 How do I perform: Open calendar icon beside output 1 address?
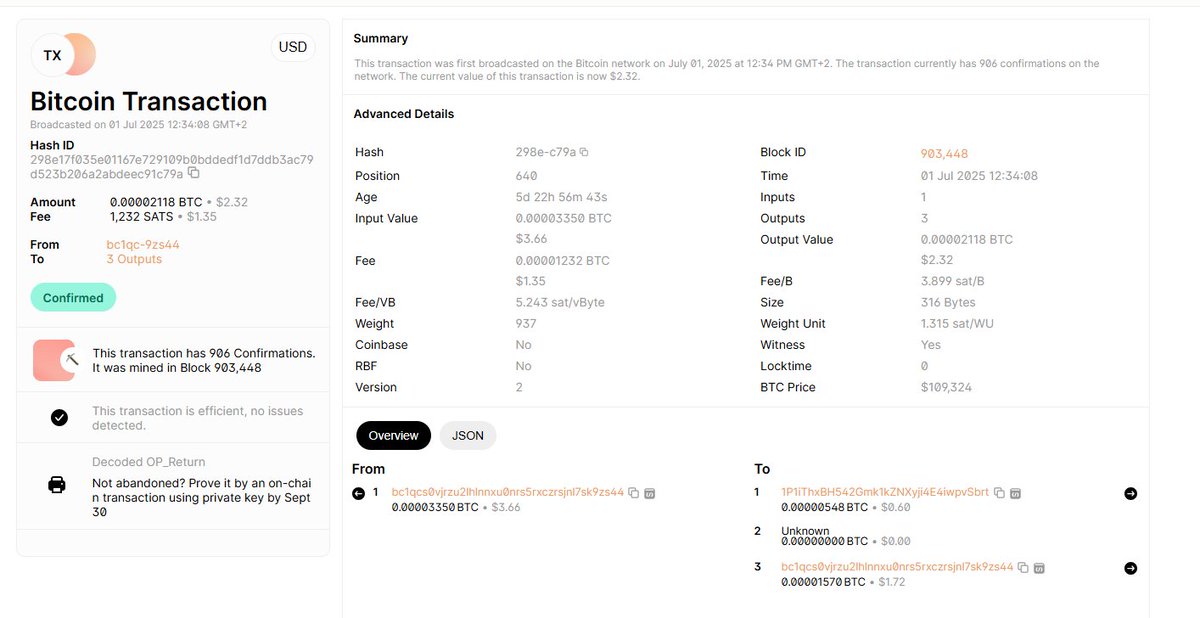[1015, 493]
